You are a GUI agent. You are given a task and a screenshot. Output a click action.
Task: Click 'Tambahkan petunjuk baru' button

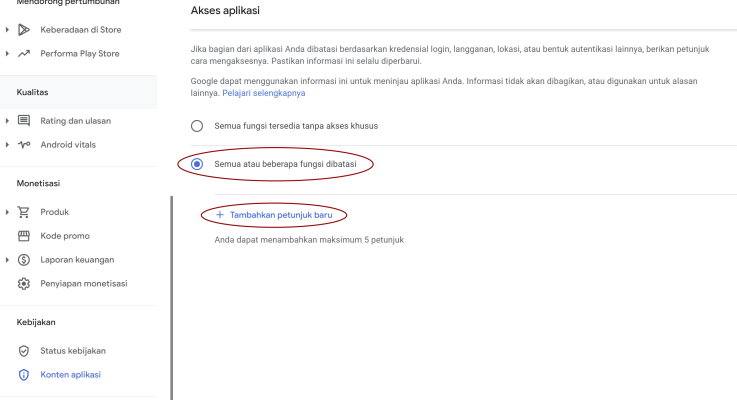(274, 215)
